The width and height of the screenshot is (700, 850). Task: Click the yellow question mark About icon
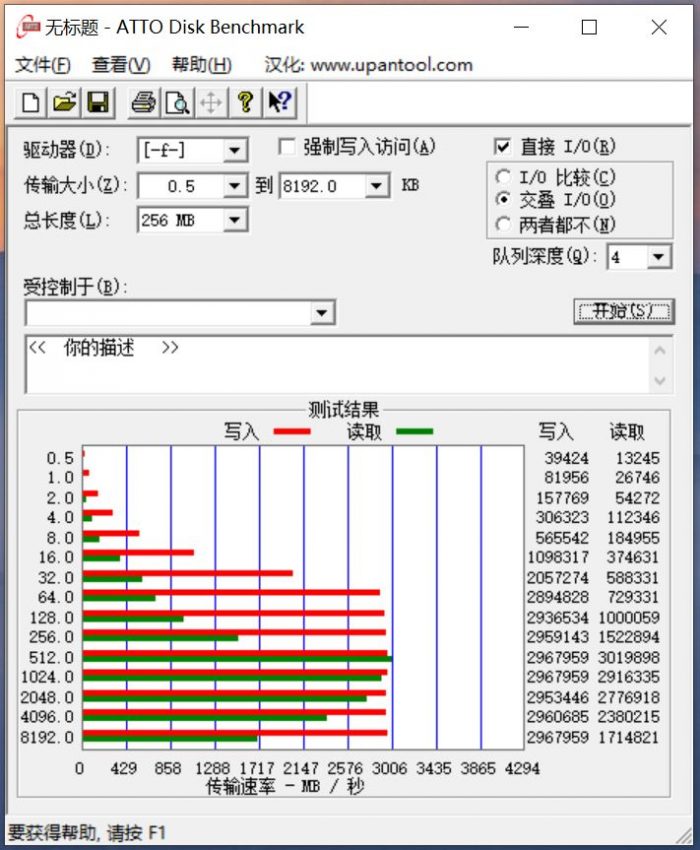click(244, 102)
